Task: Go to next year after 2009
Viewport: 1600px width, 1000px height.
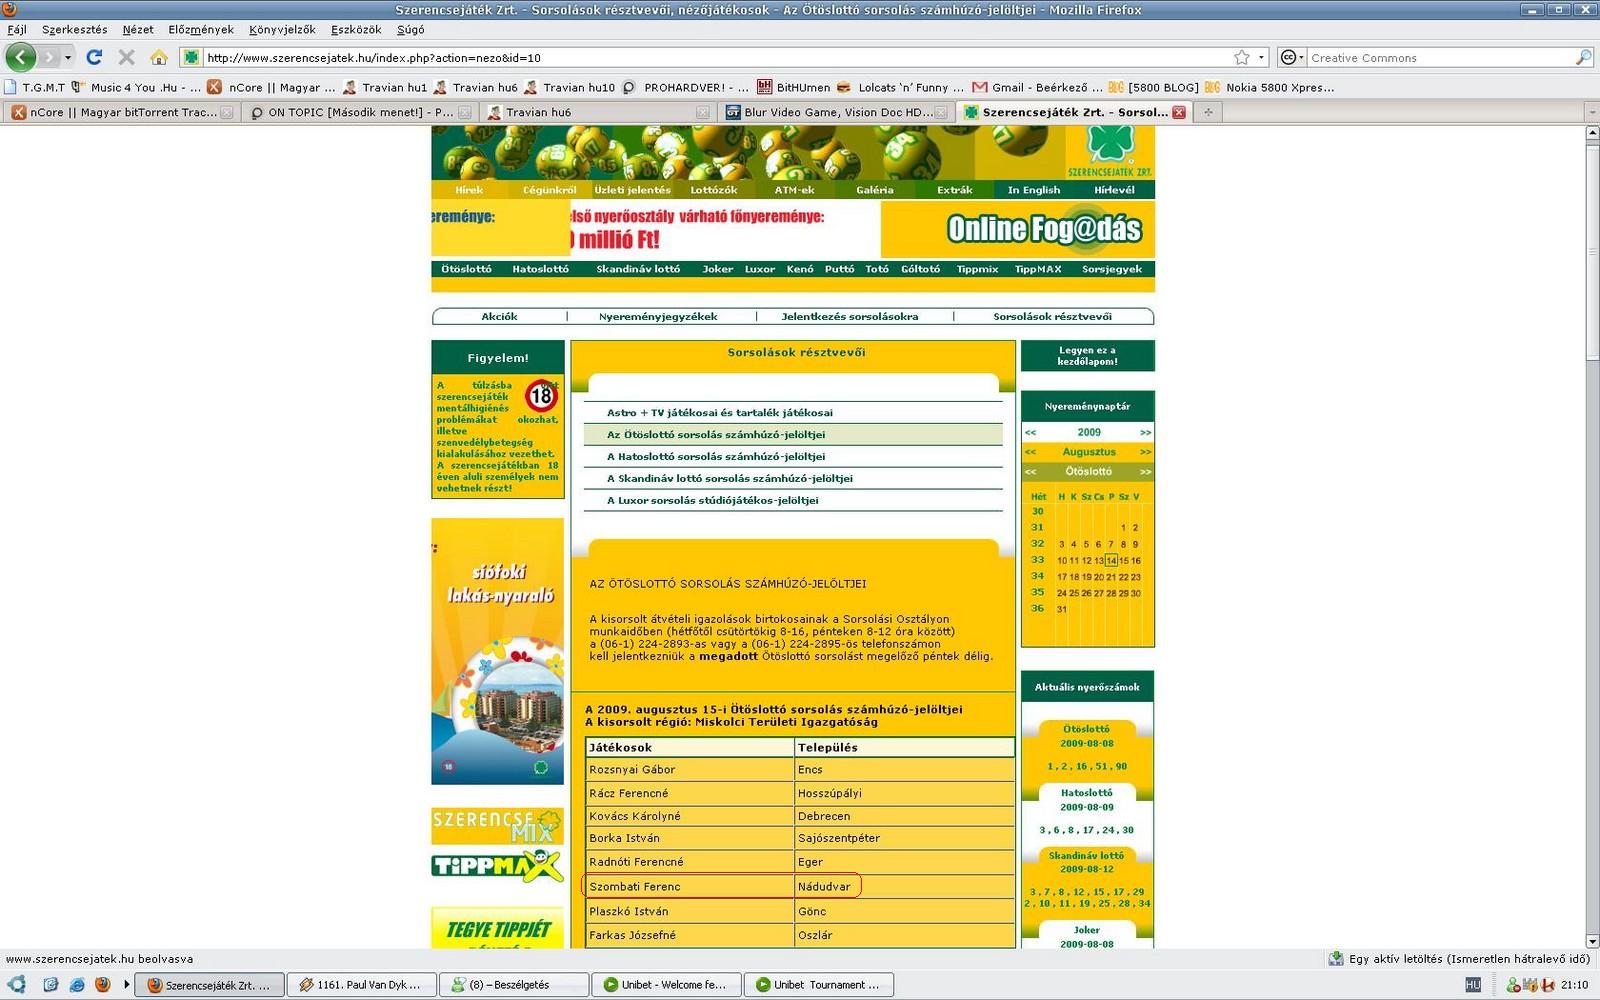Action: (1145, 432)
